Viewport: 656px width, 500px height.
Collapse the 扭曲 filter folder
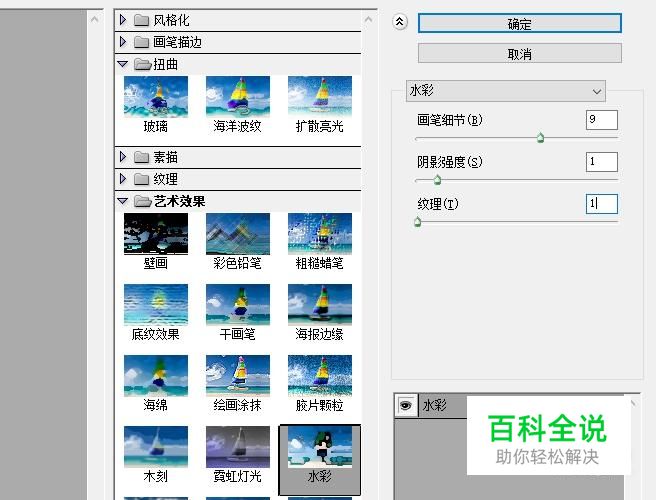123,64
